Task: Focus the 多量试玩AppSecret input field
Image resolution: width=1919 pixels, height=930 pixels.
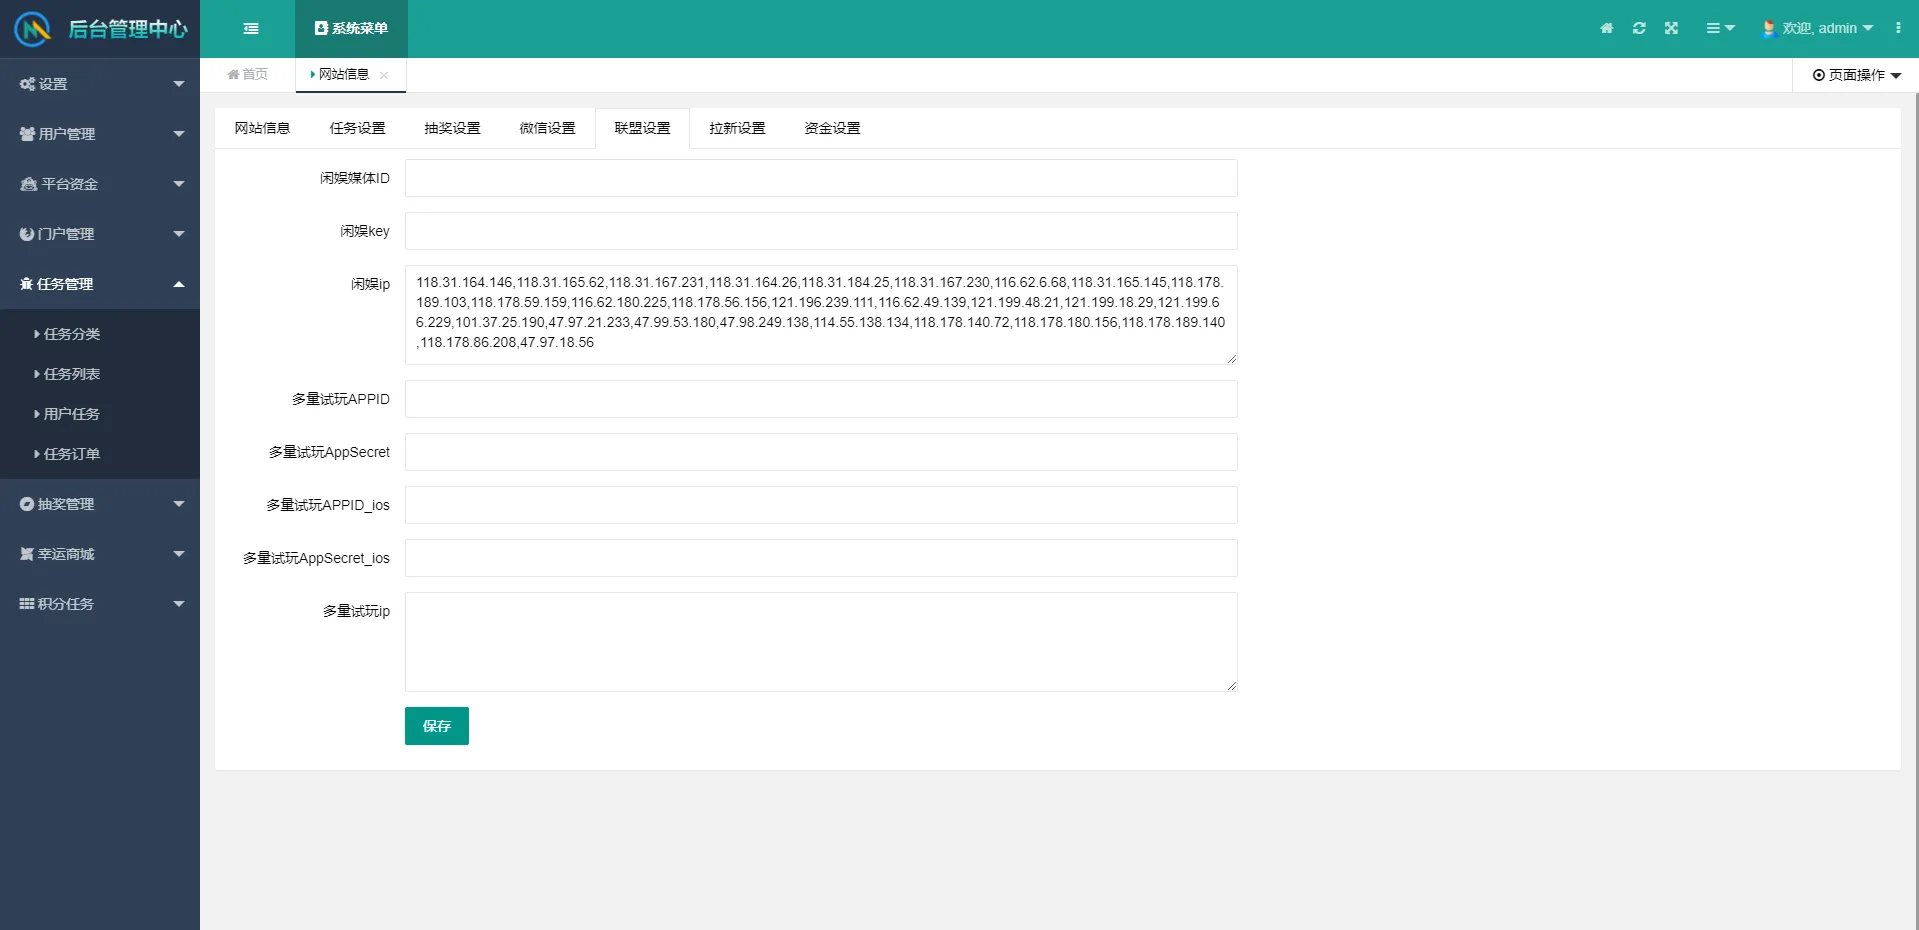Action: 821,452
